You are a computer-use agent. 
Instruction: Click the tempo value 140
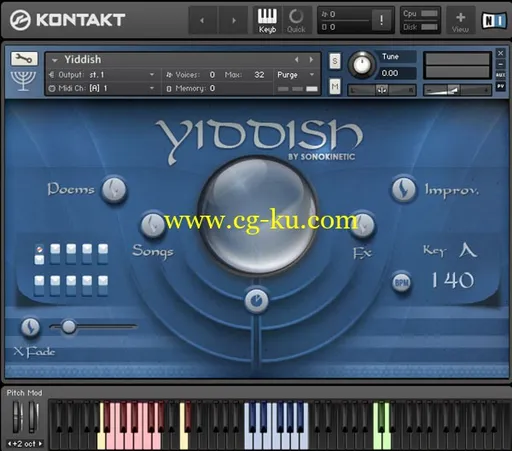pyautogui.click(x=453, y=280)
